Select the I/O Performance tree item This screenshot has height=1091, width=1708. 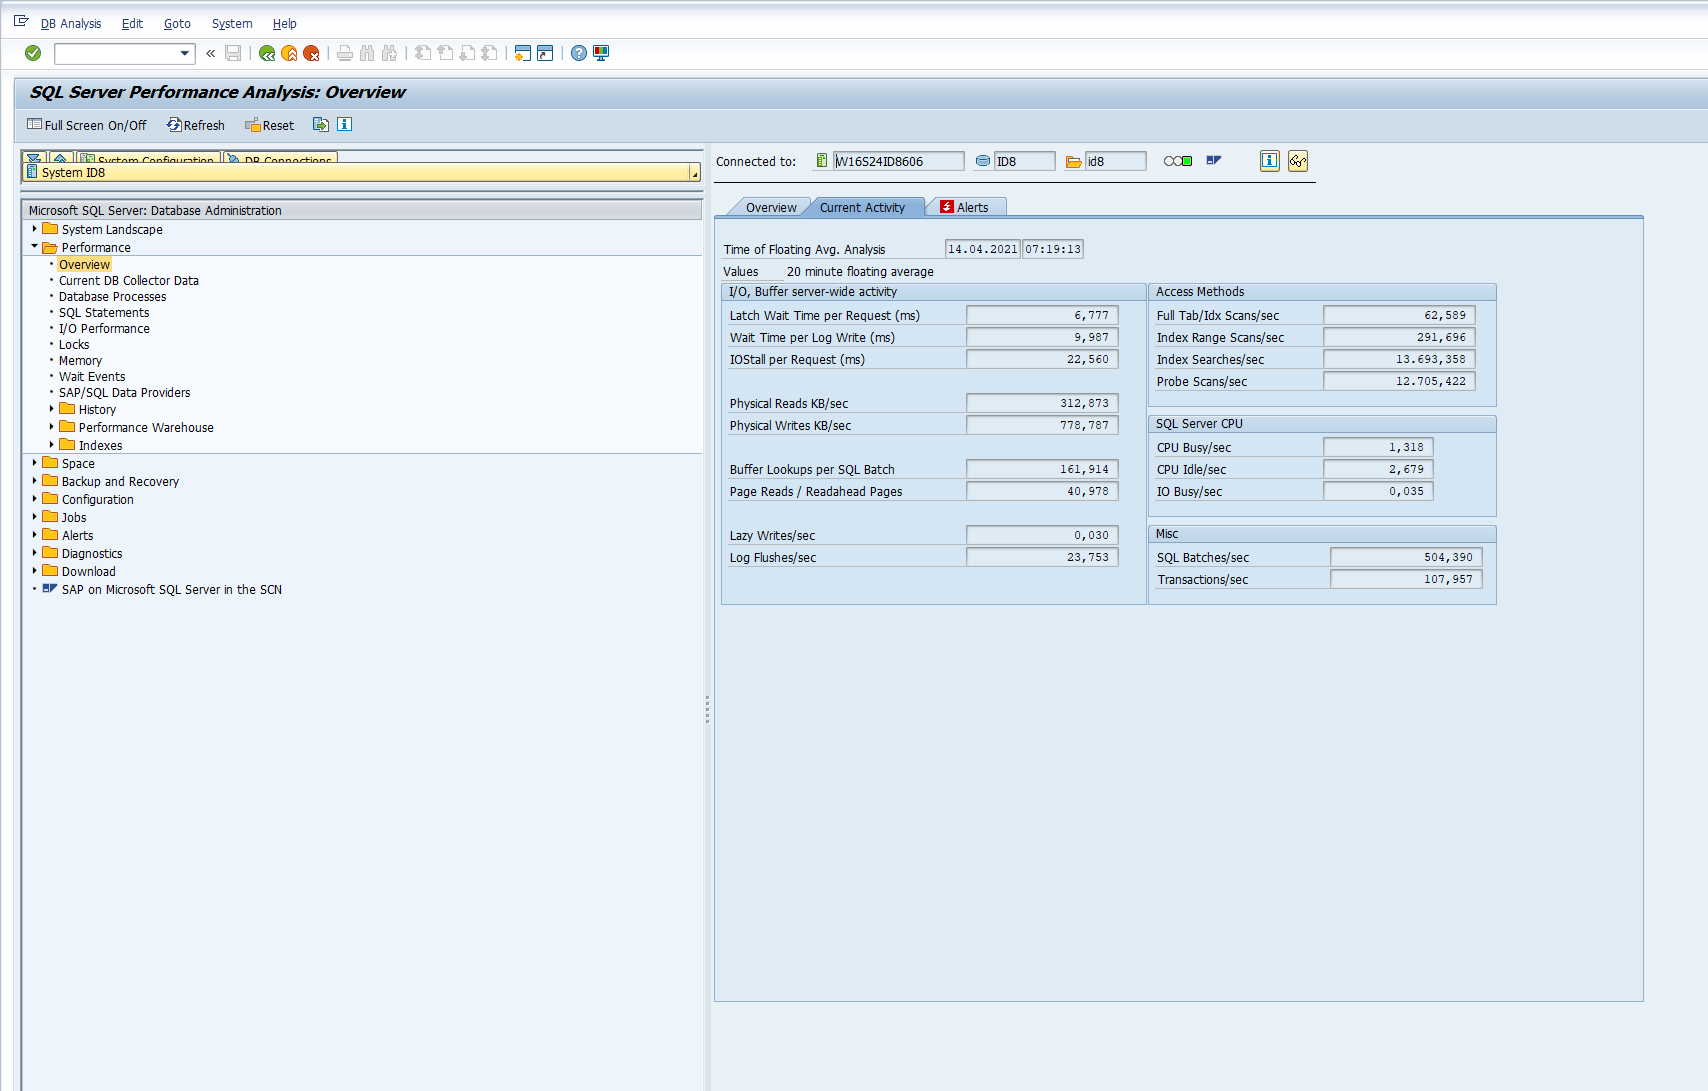pos(104,329)
